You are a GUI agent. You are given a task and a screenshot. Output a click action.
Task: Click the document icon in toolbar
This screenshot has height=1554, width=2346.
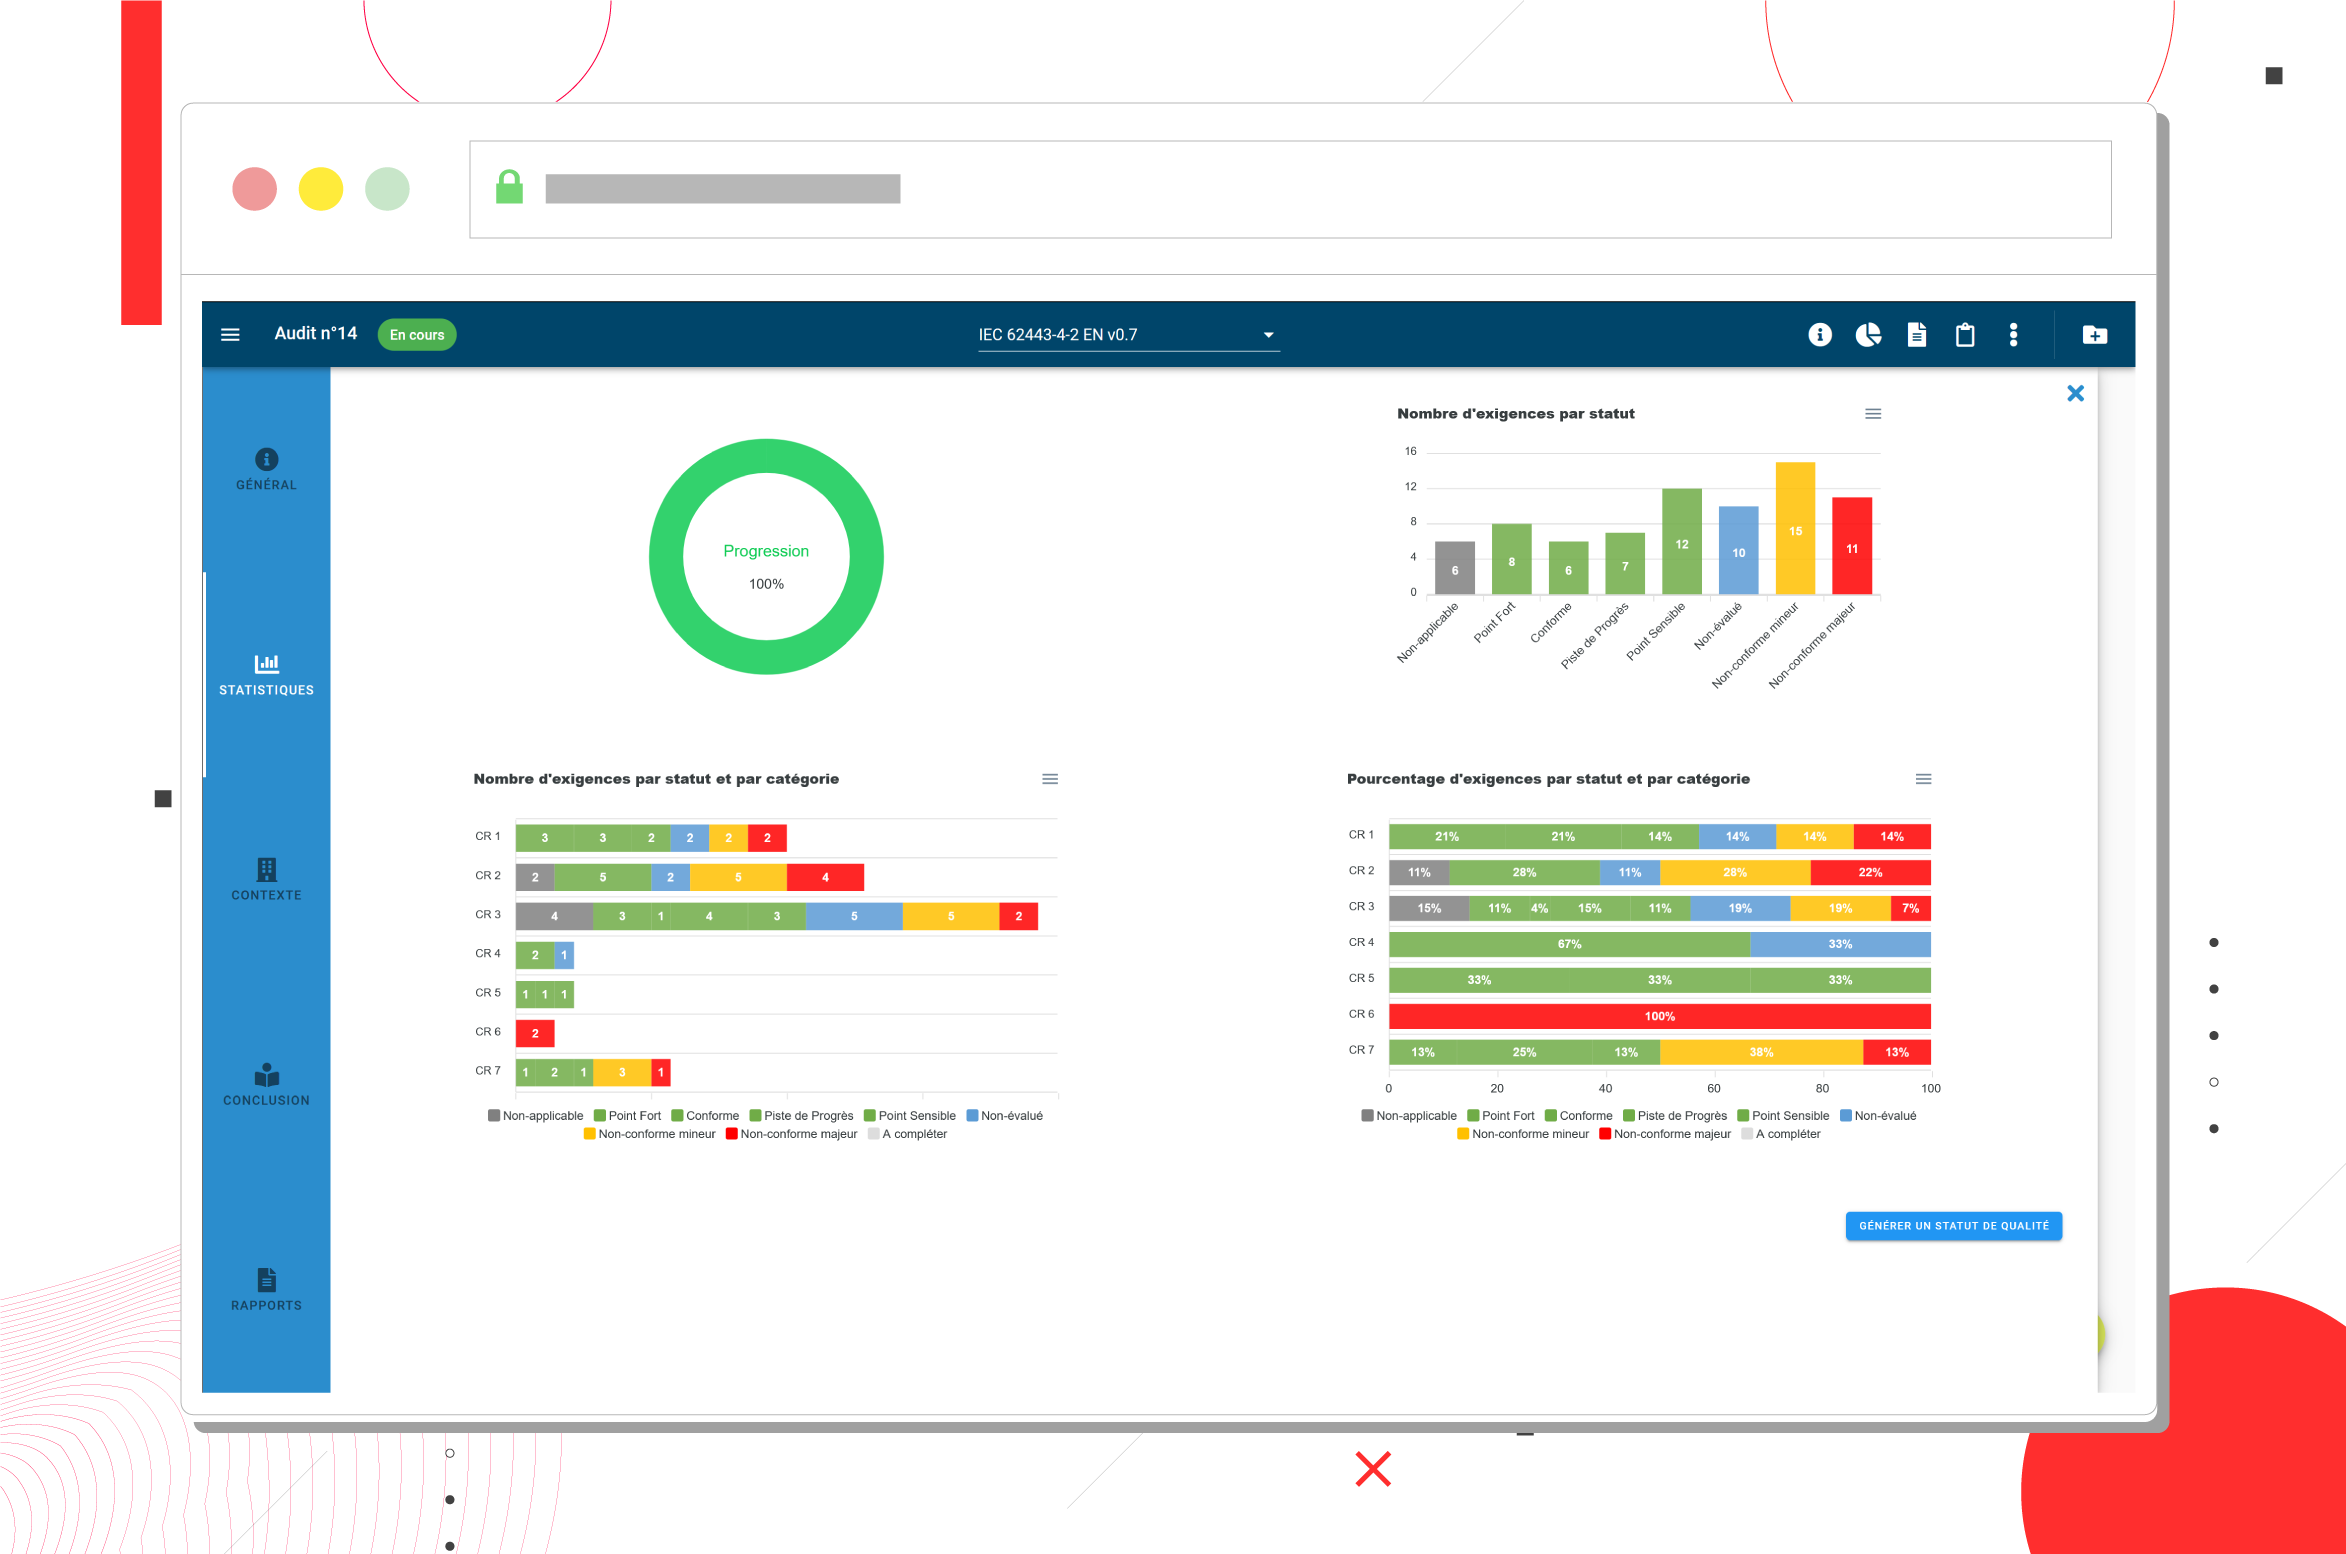[1916, 334]
